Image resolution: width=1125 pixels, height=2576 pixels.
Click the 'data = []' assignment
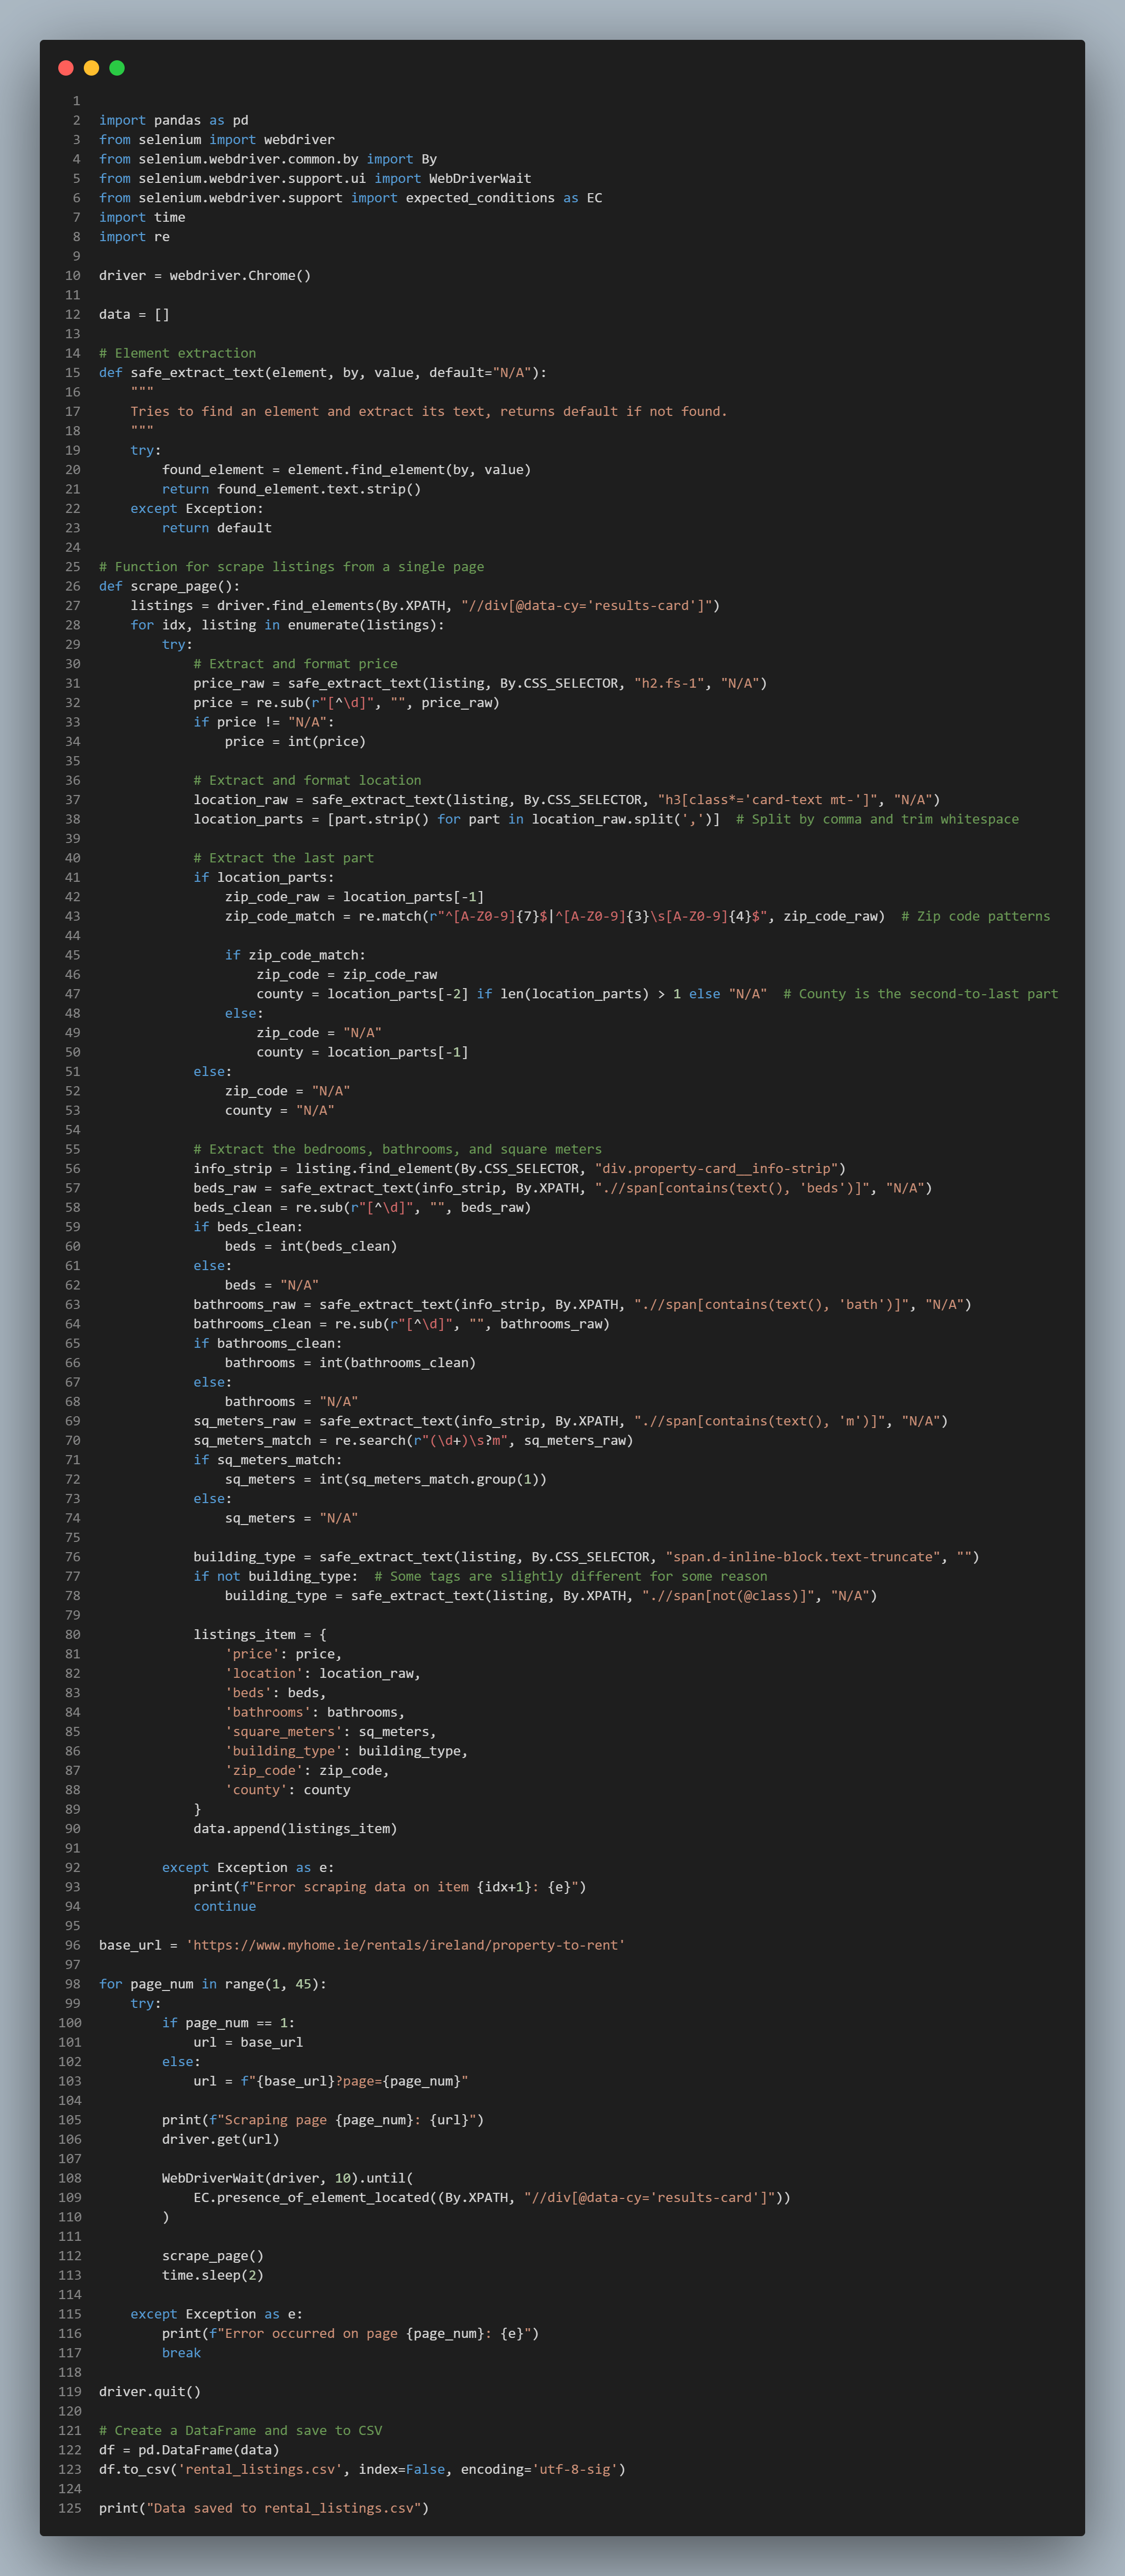pyautogui.click(x=134, y=314)
